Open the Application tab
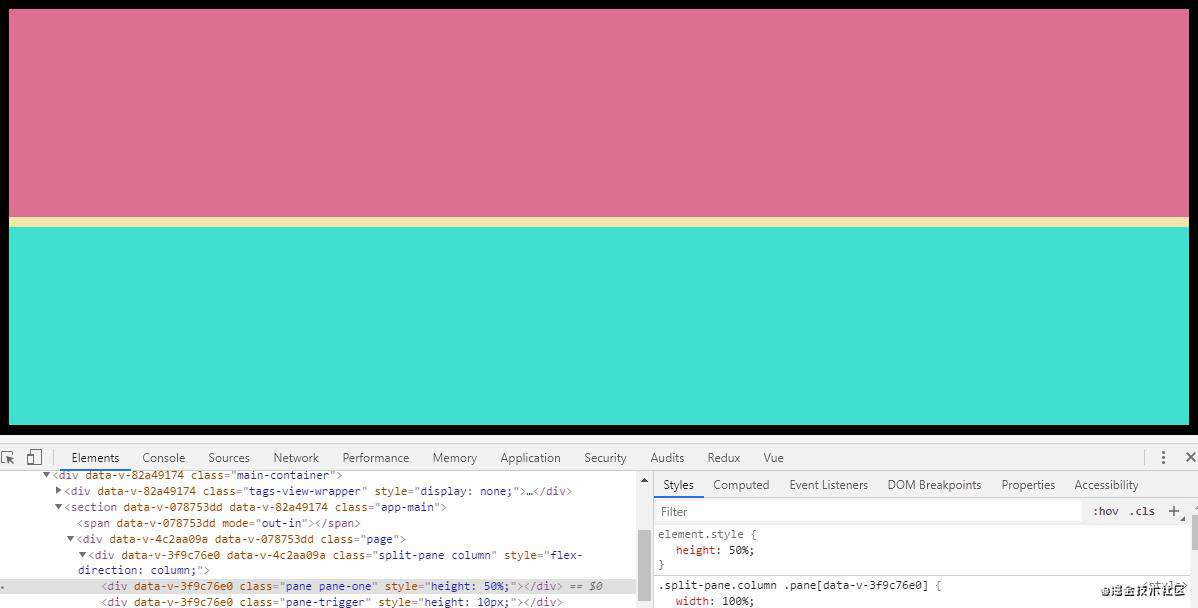The height and width of the screenshot is (608, 1198). click(x=530, y=458)
